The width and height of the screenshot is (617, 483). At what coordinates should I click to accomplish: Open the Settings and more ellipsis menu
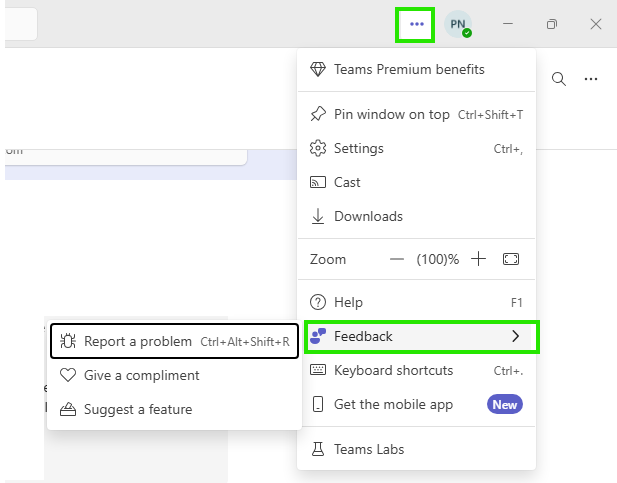[415, 24]
